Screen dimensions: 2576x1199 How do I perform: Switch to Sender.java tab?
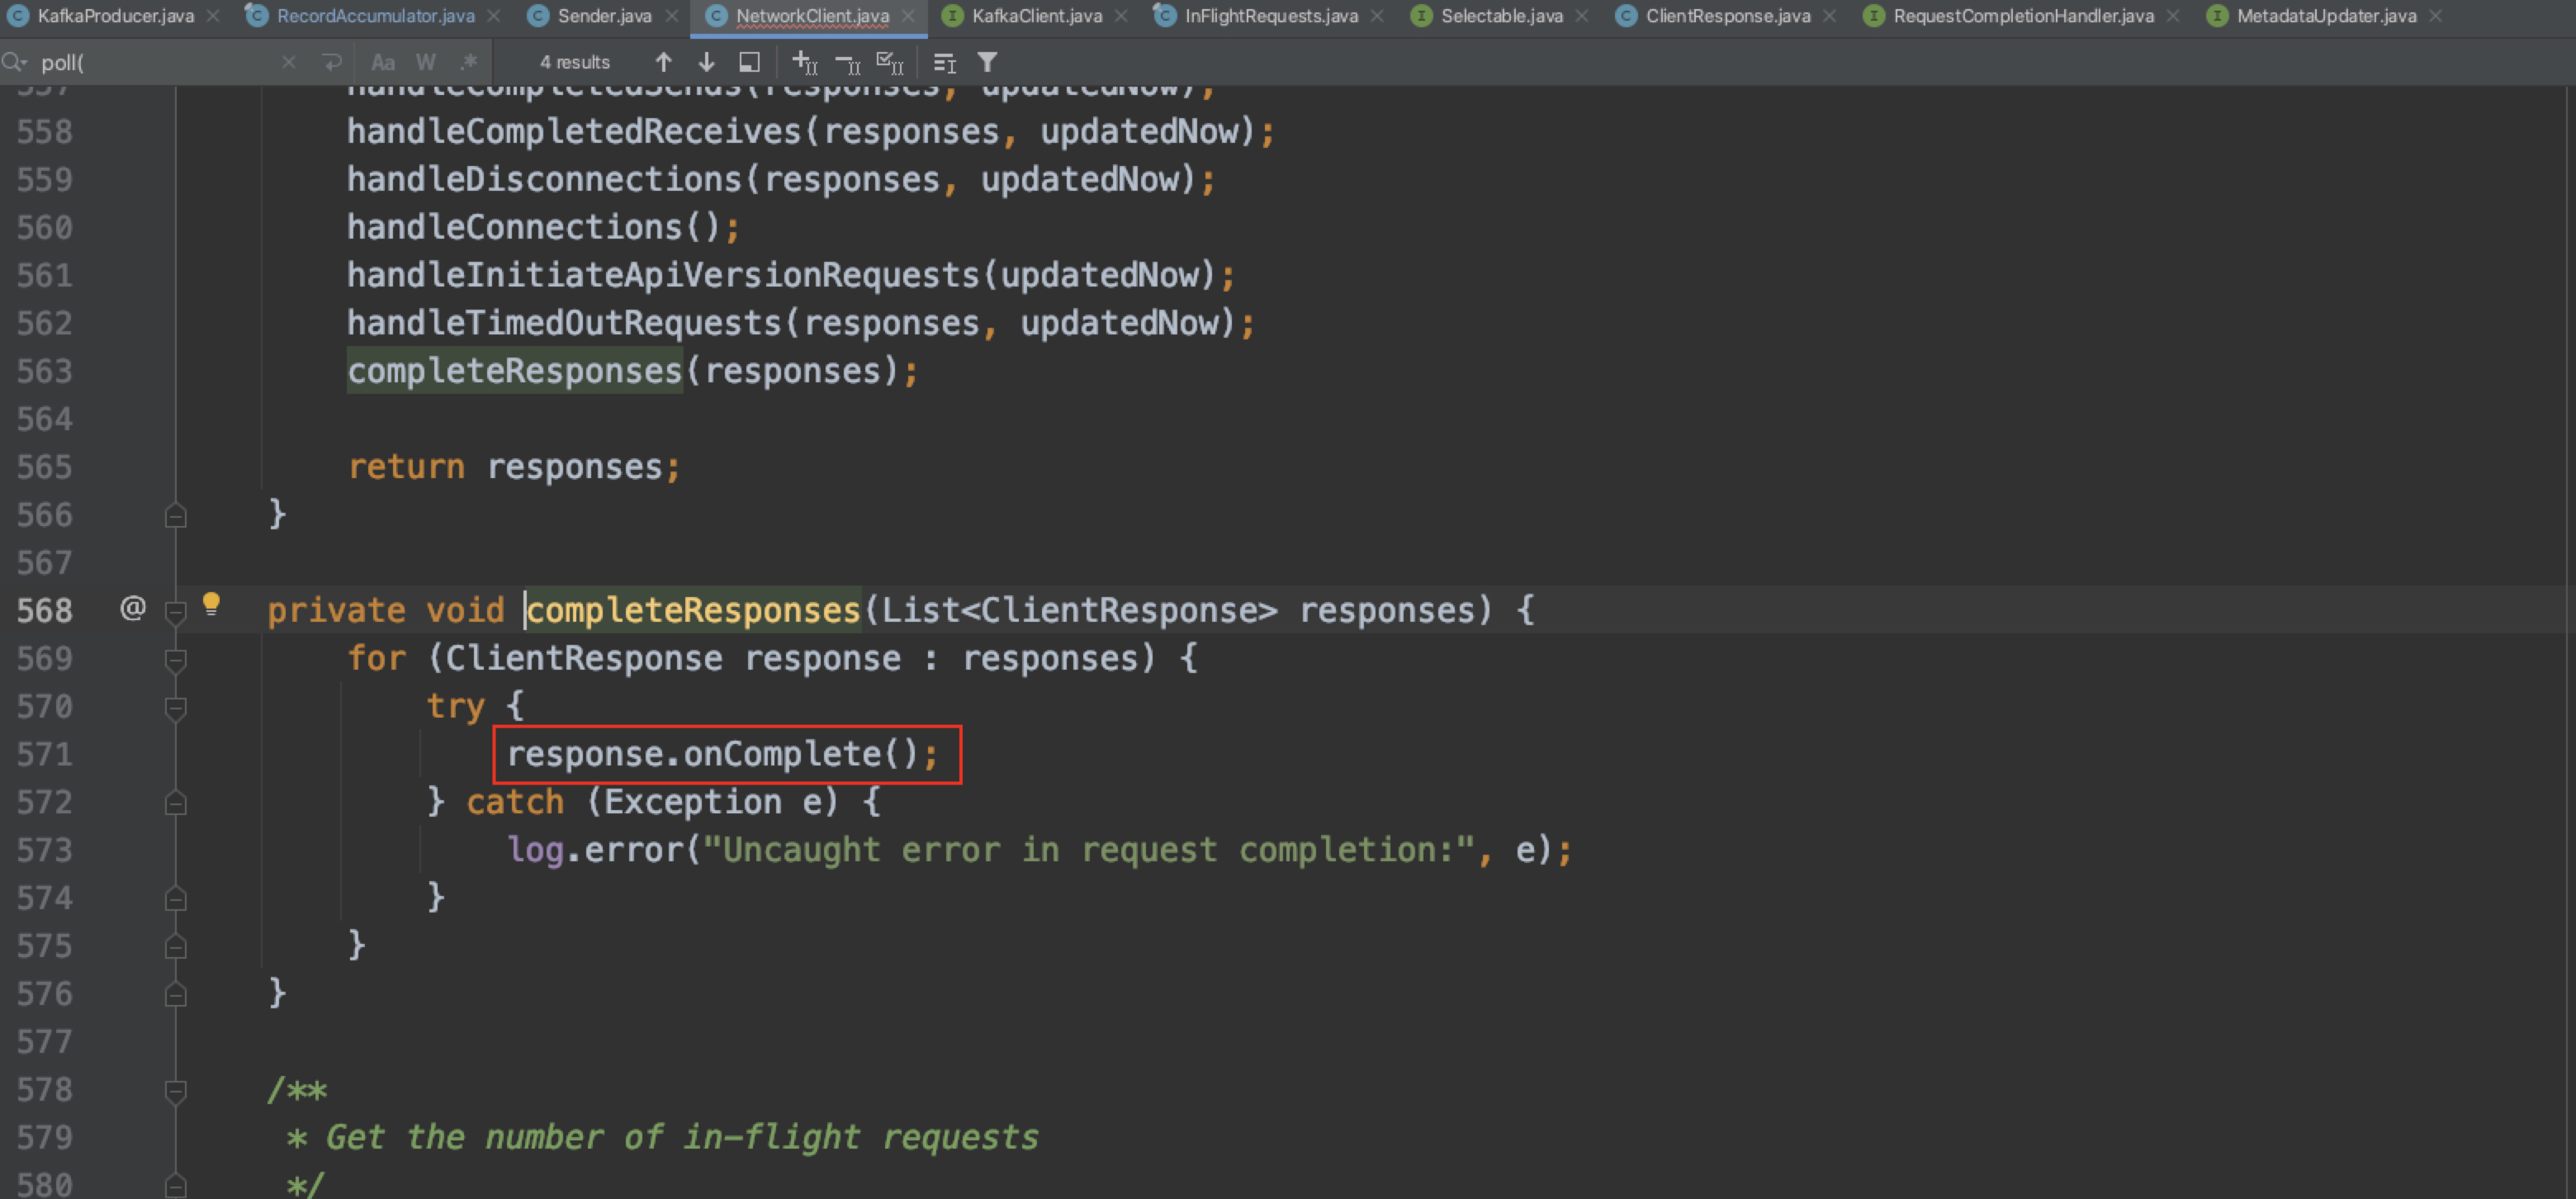603,16
